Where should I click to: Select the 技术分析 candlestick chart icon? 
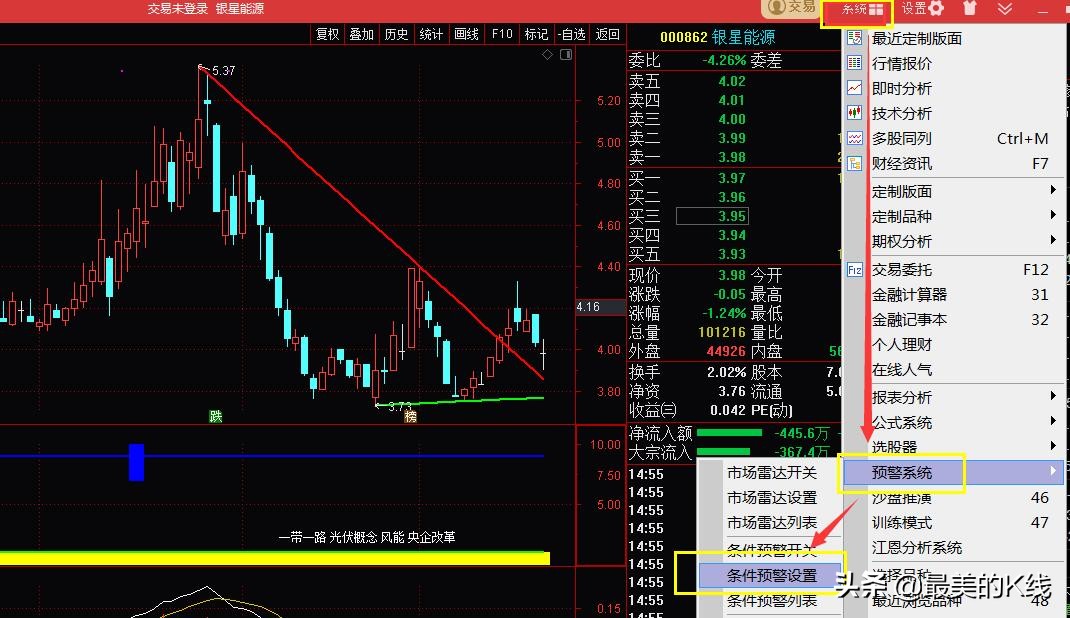point(853,113)
